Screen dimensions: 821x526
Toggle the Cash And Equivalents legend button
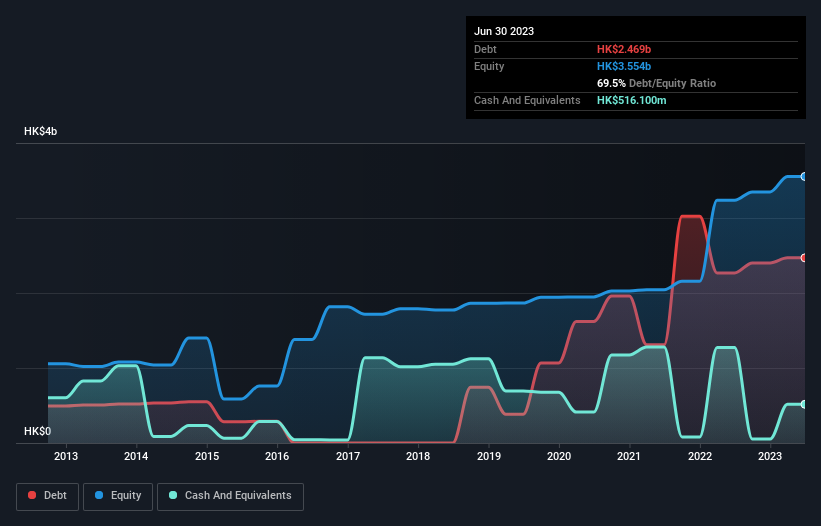click(x=230, y=496)
